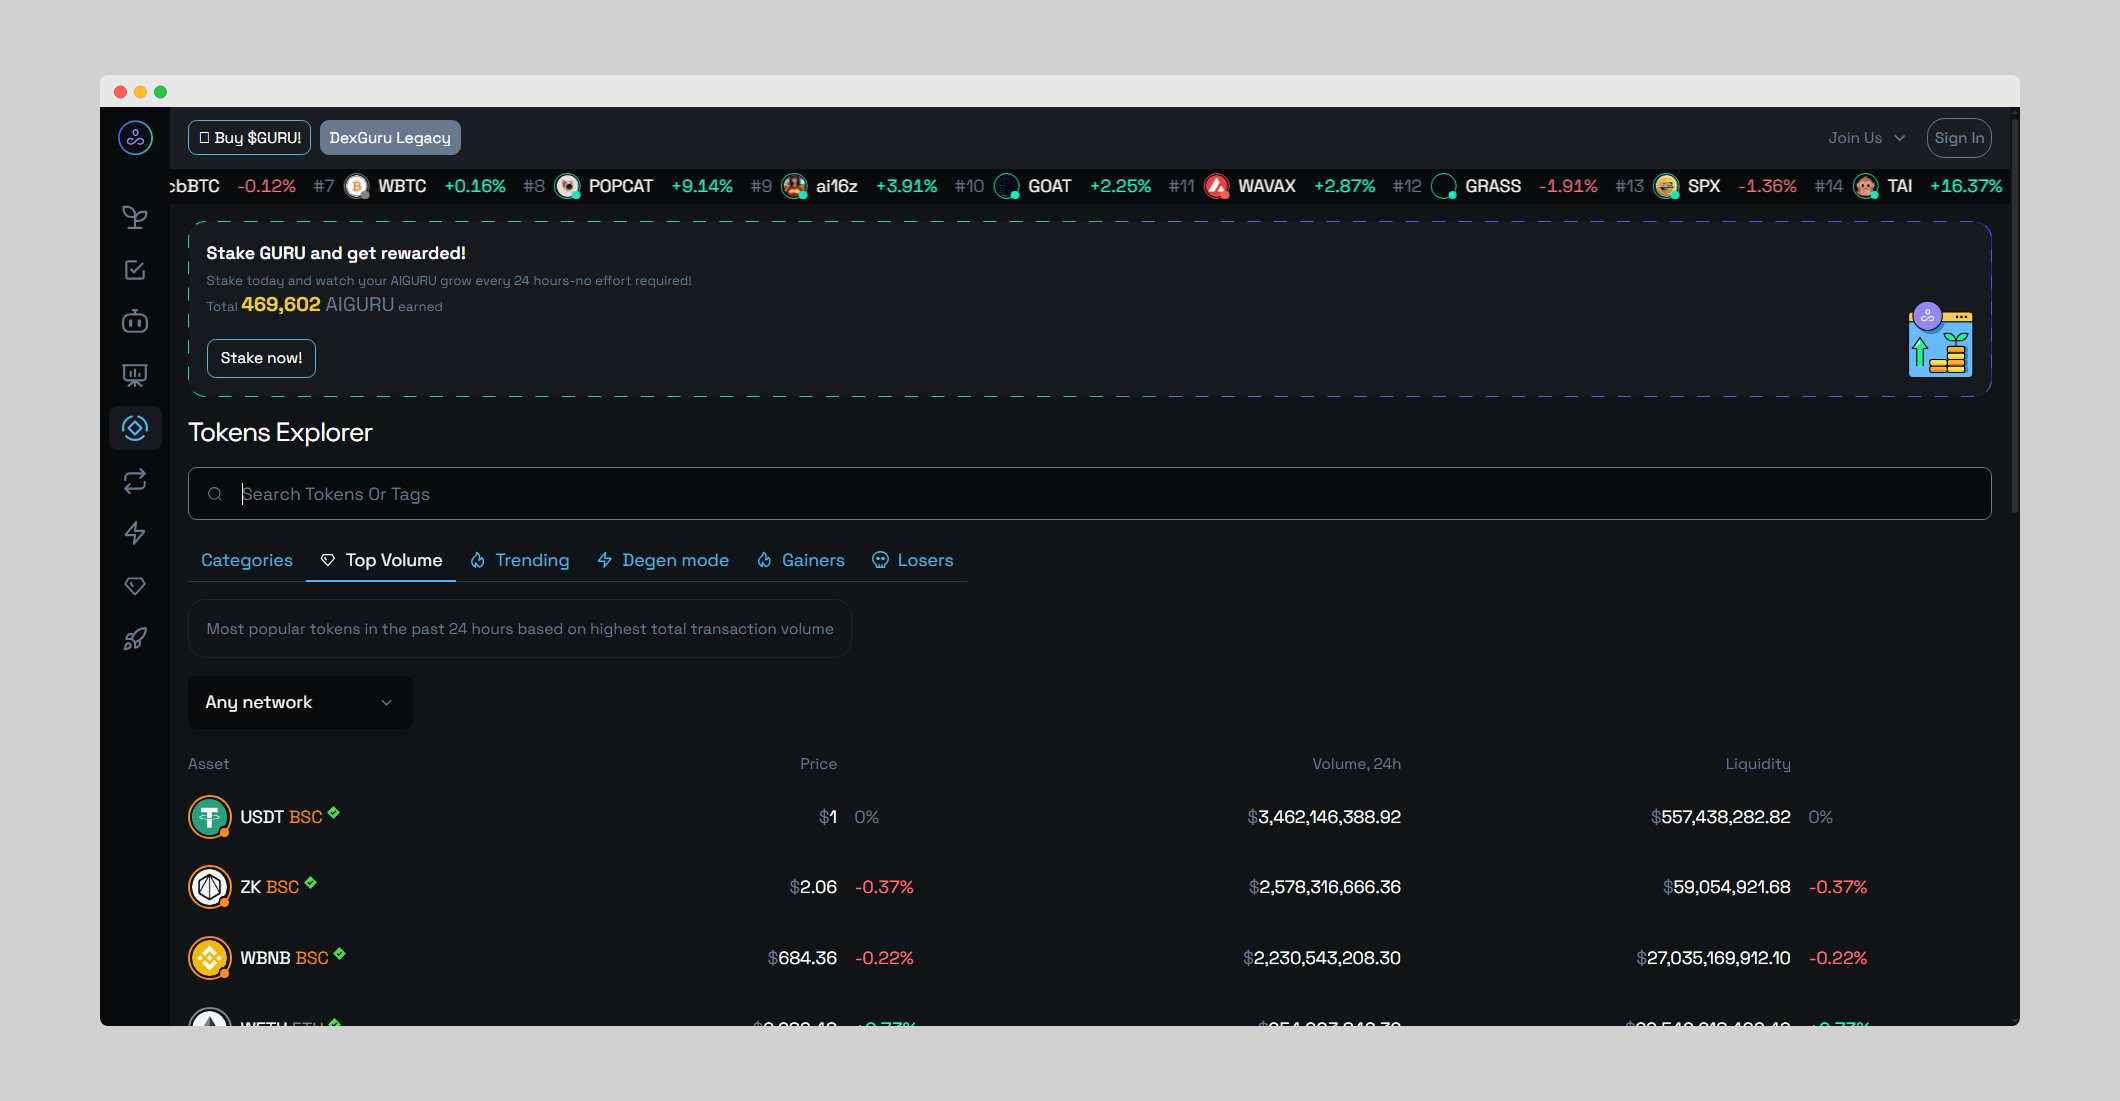Click the staking rewards illustration
2120x1101 pixels.
click(x=1941, y=340)
